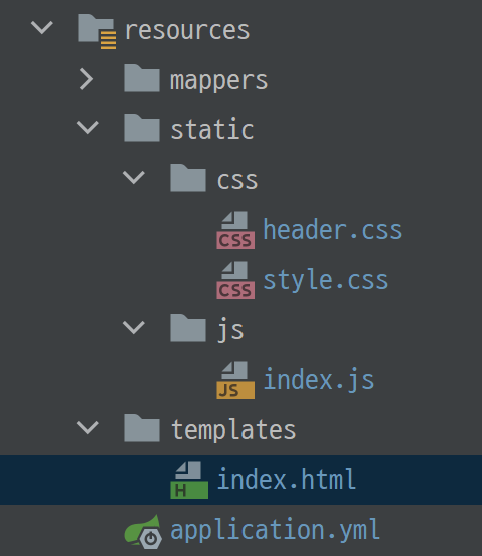482x556 pixels.
Task: Collapse the css folder chevron
Action: point(134,177)
